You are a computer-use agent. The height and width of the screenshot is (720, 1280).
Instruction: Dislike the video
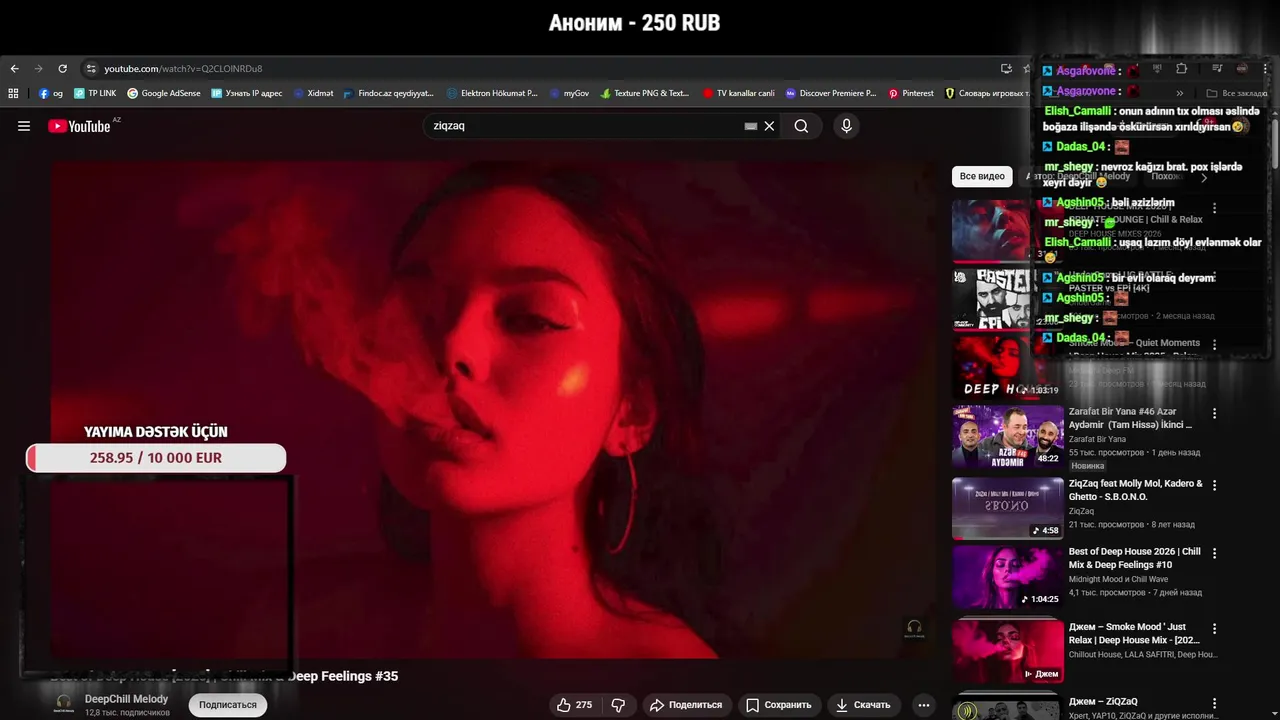click(618, 705)
